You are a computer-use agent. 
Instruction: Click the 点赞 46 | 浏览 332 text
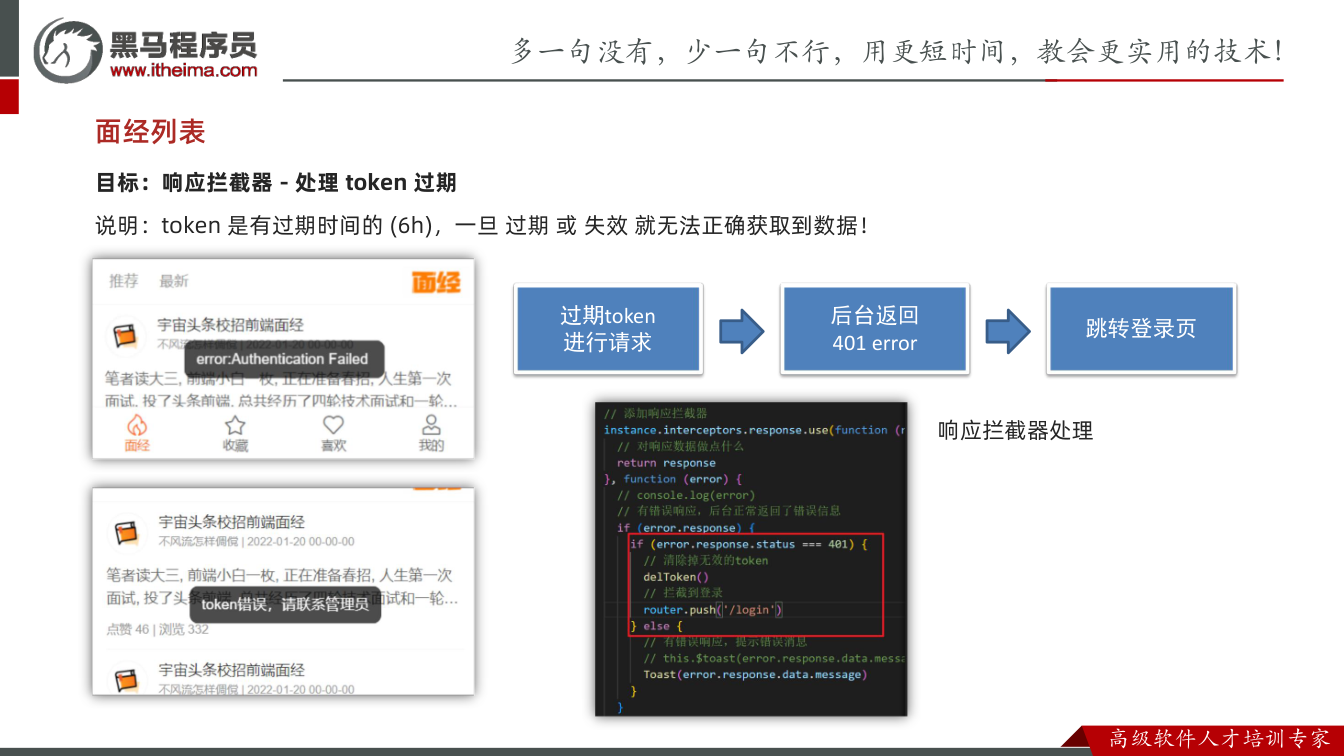[x=157, y=629]
